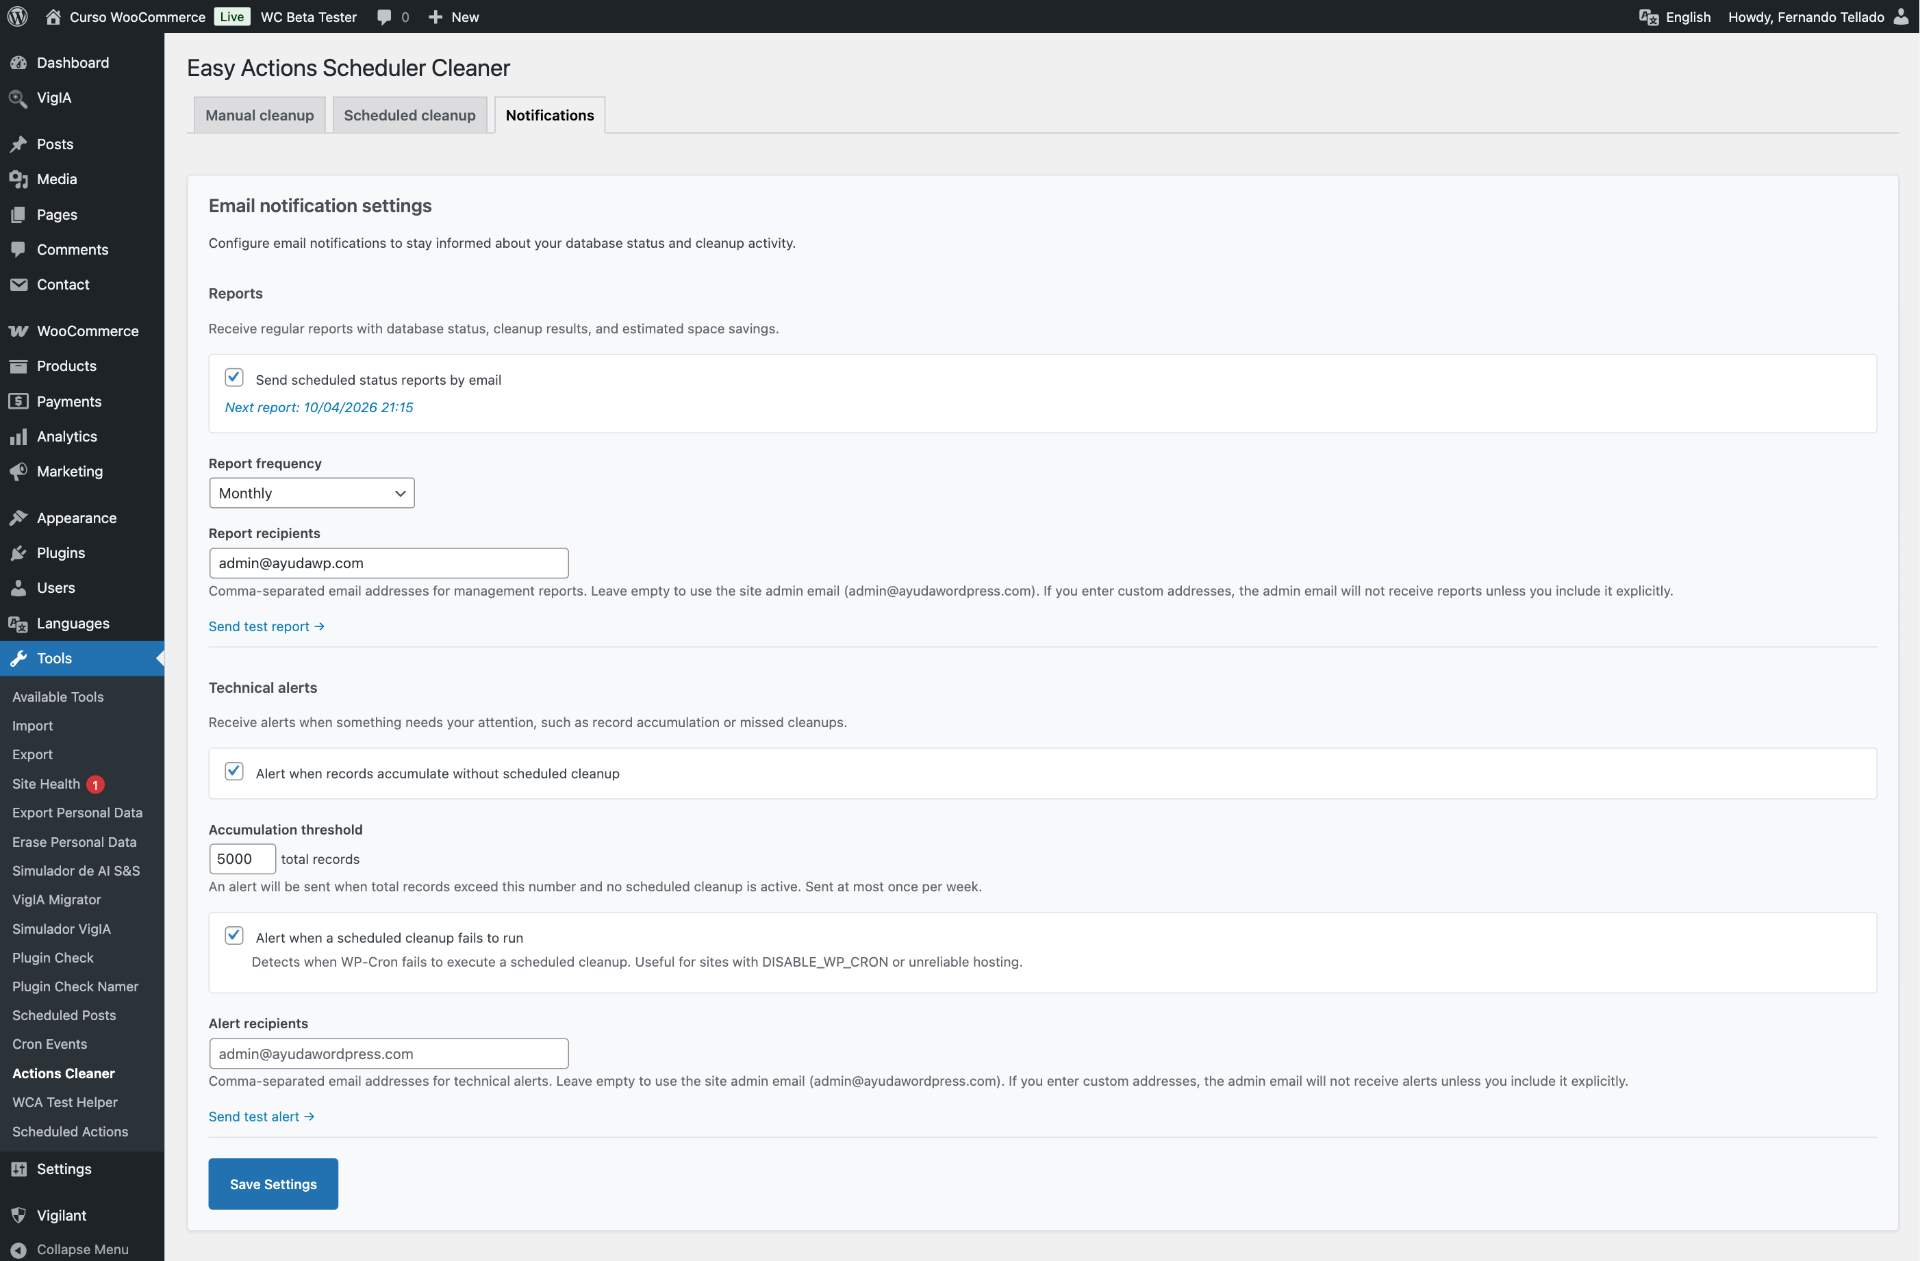Click the WordPress logo icon
The height and width of the screenshot is (1261, 1920).
(17, 17)
